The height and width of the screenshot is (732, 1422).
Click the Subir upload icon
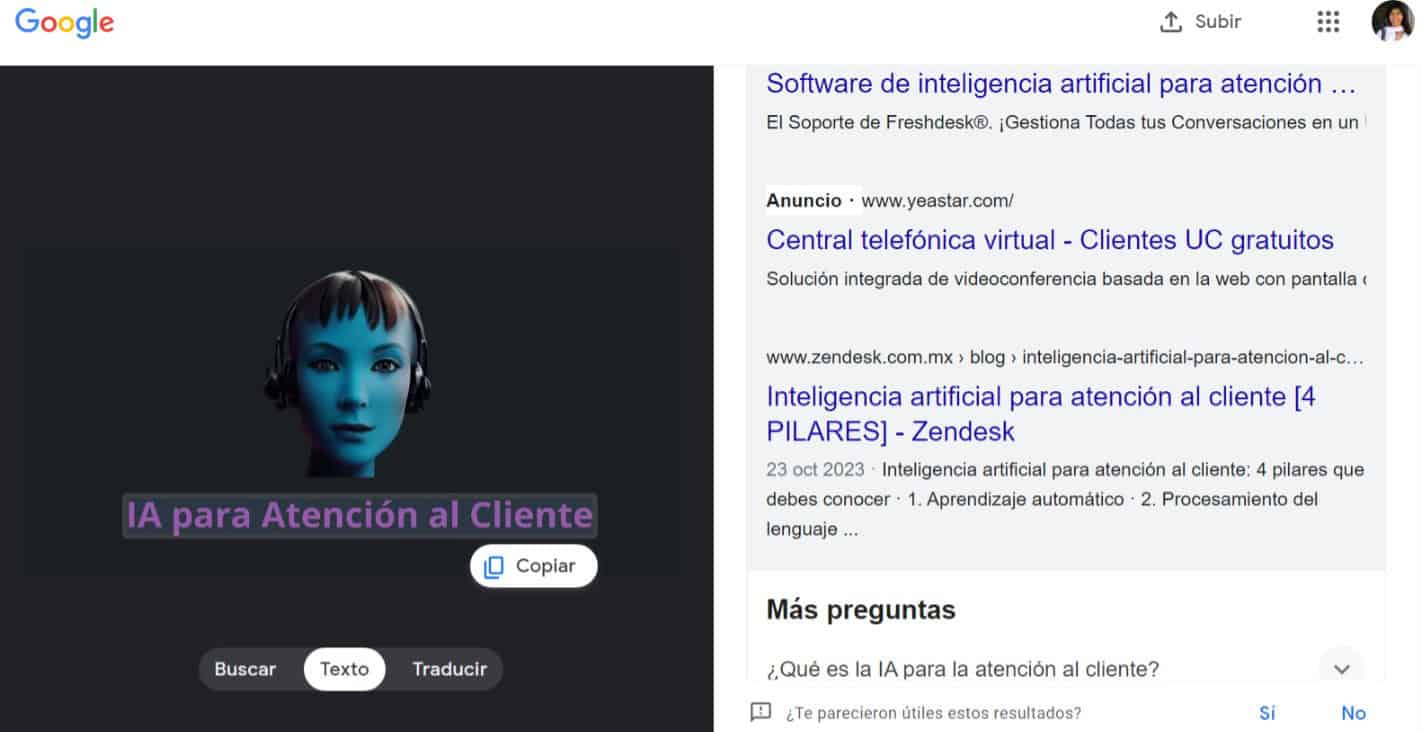coord(1171,22)
